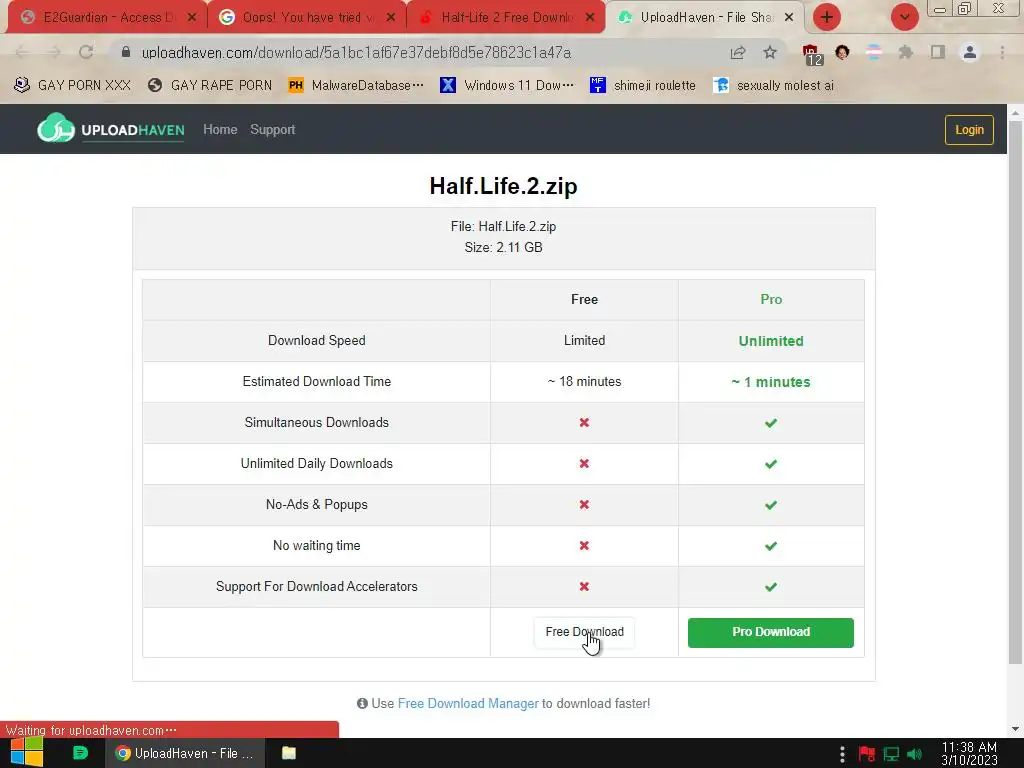Click the red X for No-Ads & Popups
This screenshot has height=768, width=1024.
584,505
